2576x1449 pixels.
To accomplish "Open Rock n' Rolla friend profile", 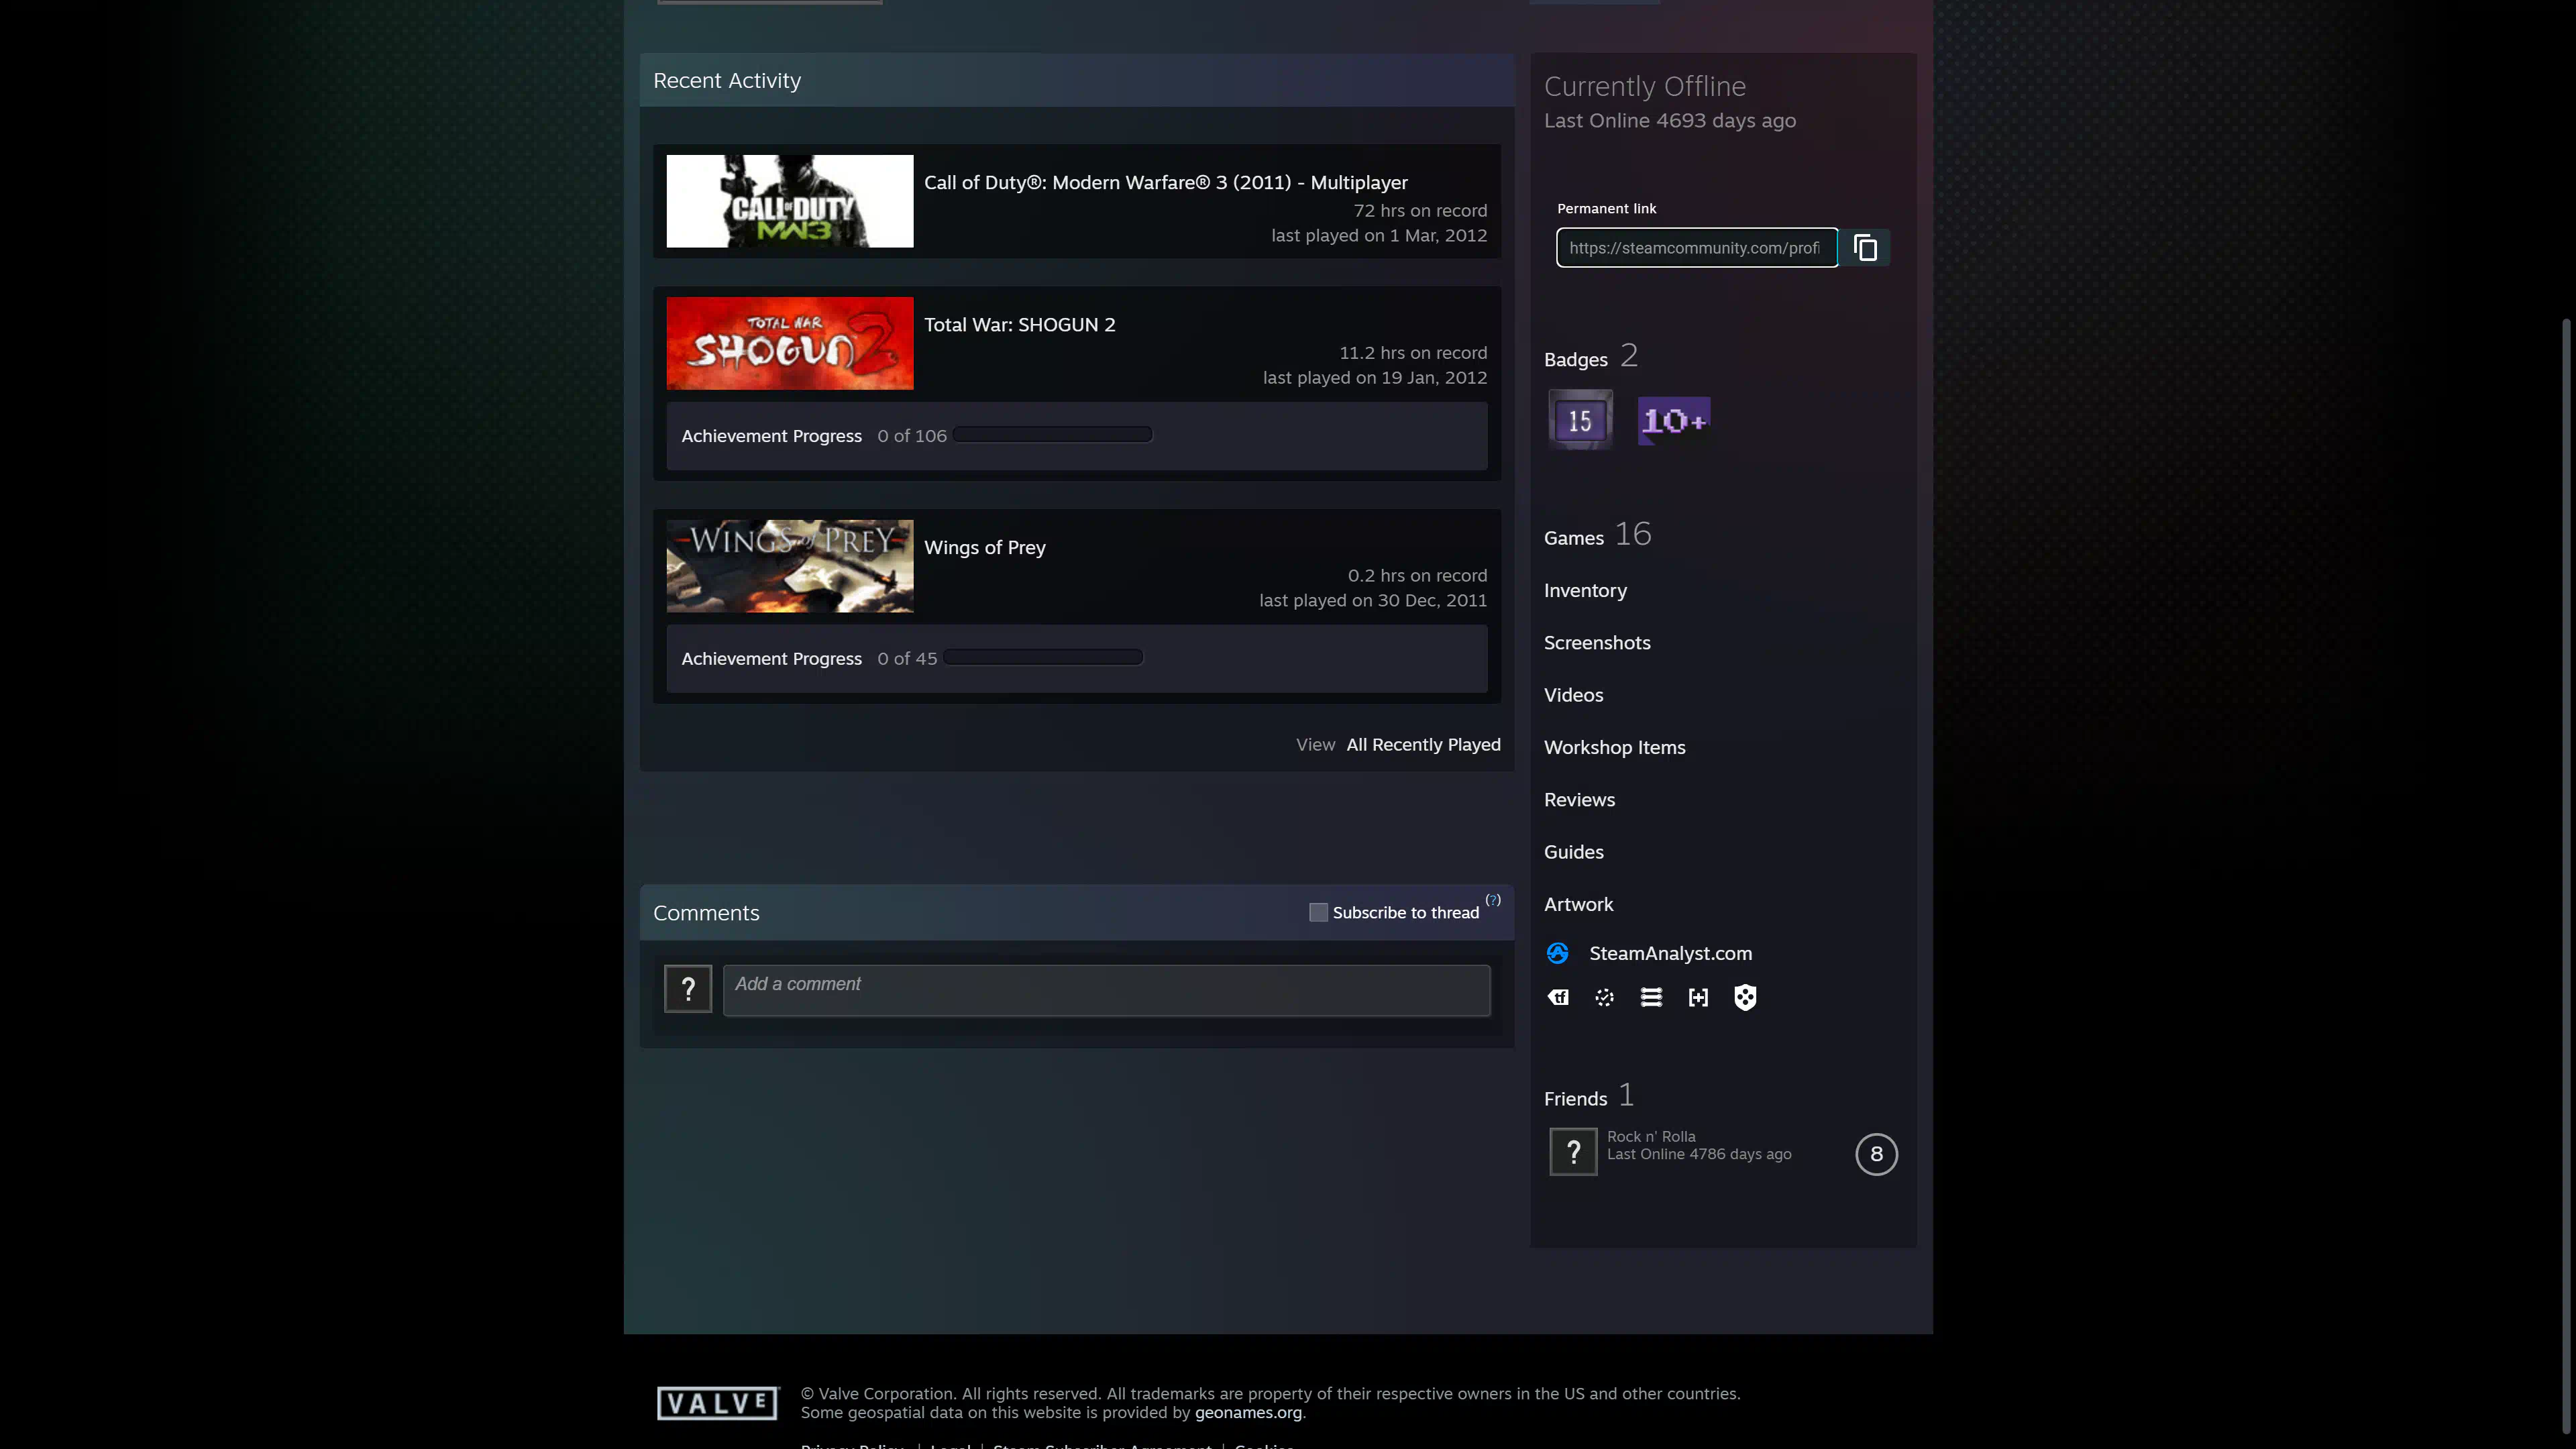I will [x=1651, y=1136].
